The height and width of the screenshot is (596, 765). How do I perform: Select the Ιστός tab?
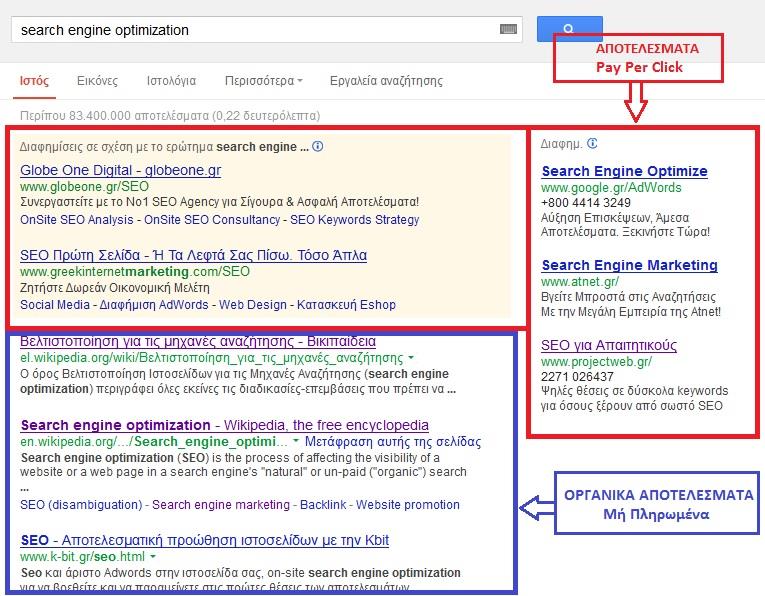pos(34,80)
